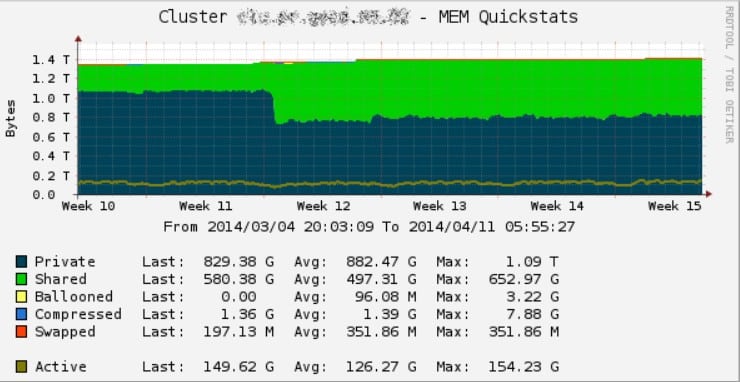740x382 pixels.
Task: Click the 'Active' legend label
Action: click(x=60, y=366)
